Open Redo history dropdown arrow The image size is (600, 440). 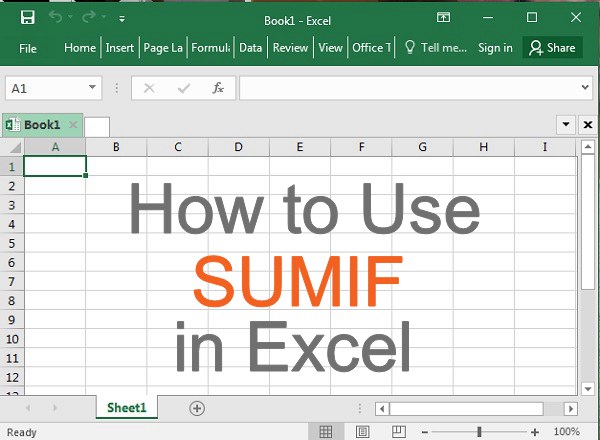(104, 17)
